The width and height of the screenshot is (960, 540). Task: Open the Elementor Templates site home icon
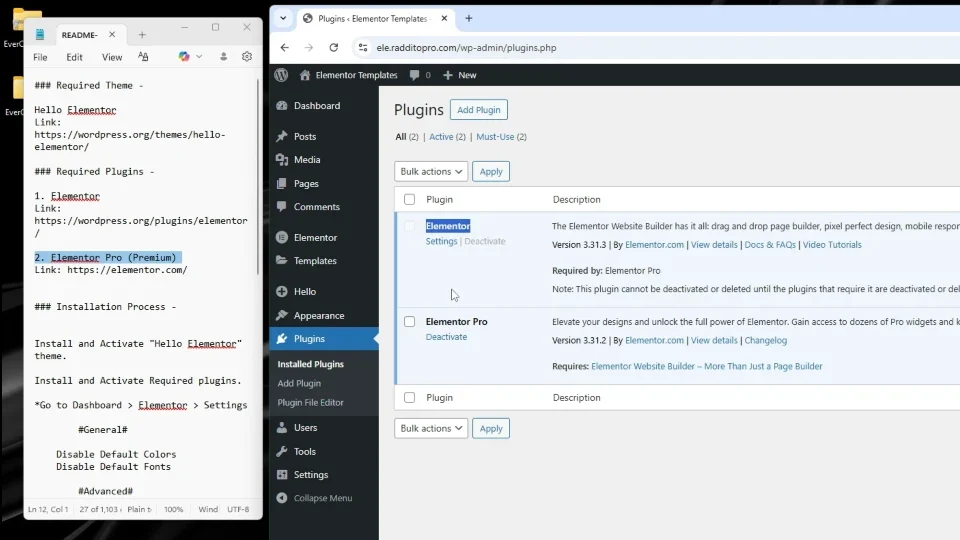304,75
